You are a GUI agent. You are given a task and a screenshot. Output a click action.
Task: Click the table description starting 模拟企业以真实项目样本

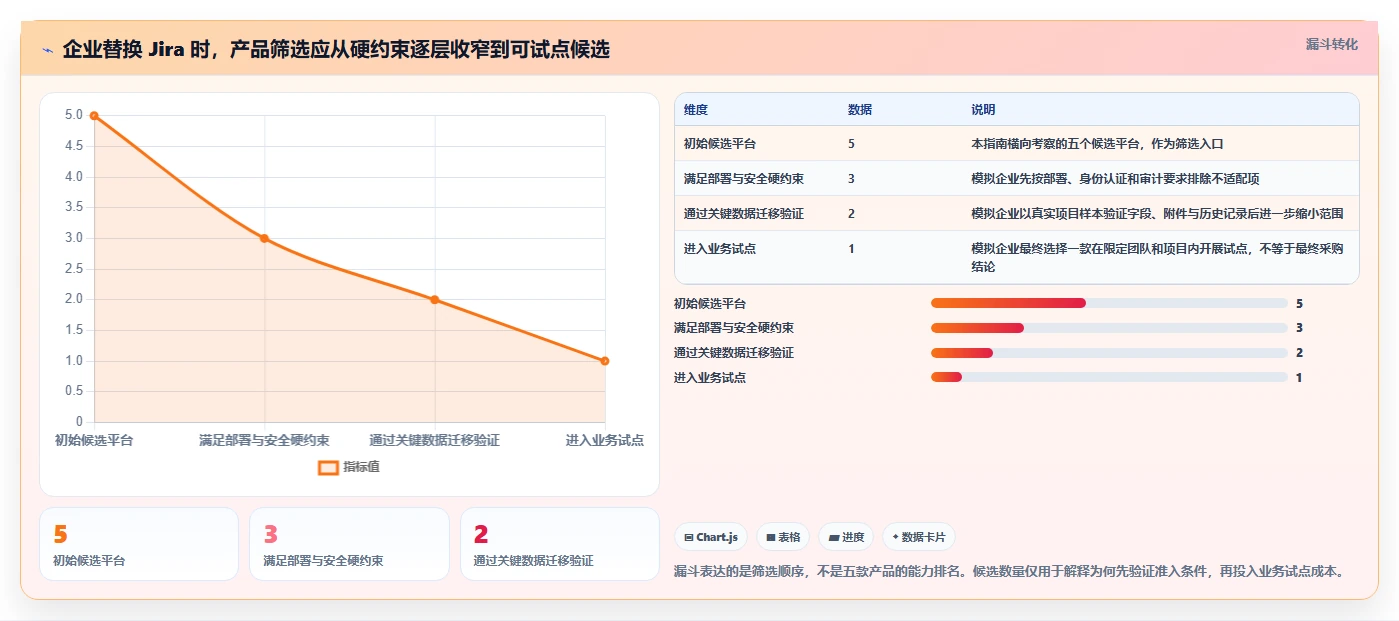click(x=1157, y=214)
